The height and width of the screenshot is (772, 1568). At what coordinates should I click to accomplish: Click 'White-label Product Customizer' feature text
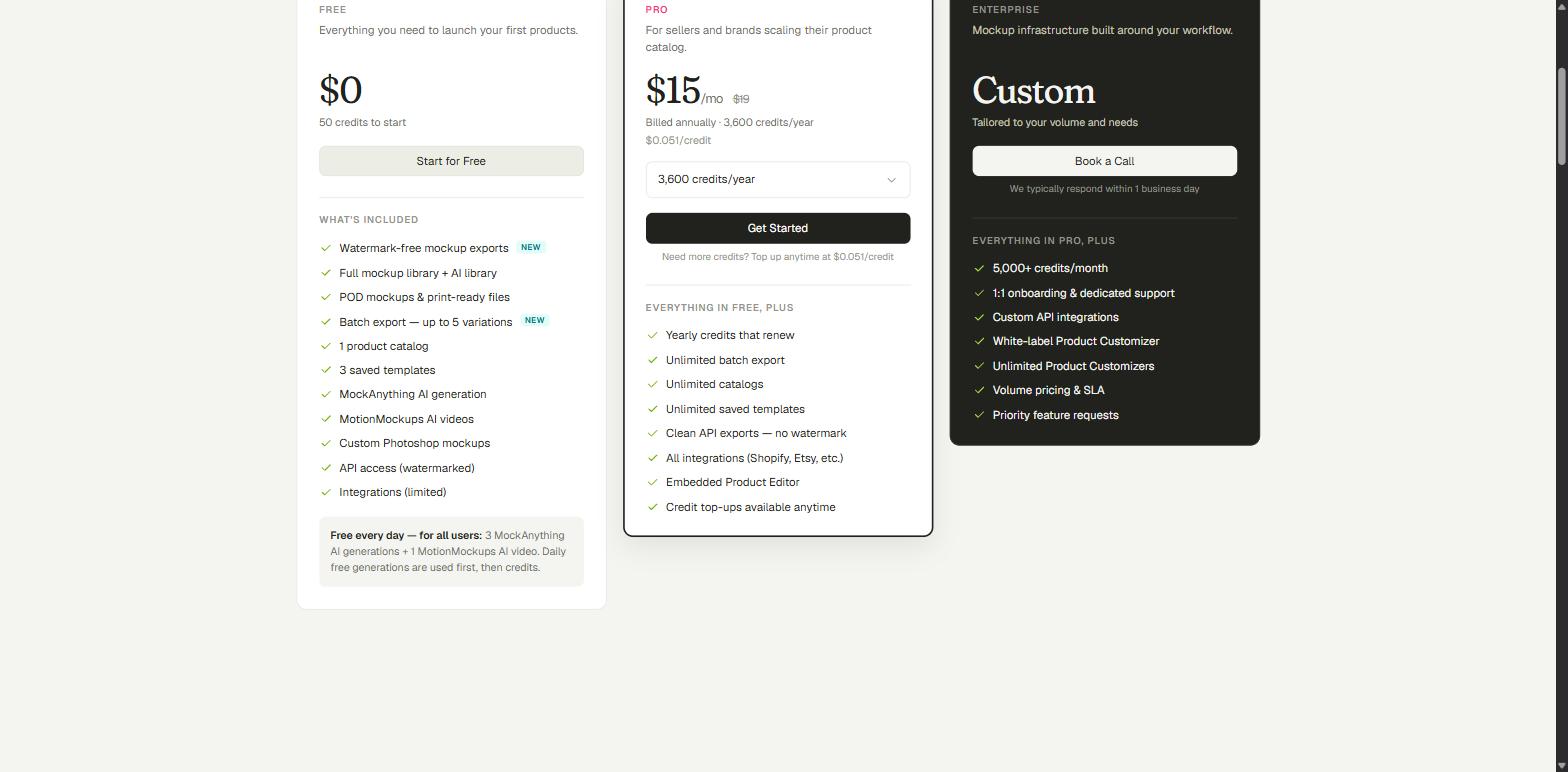point(1076,341)
